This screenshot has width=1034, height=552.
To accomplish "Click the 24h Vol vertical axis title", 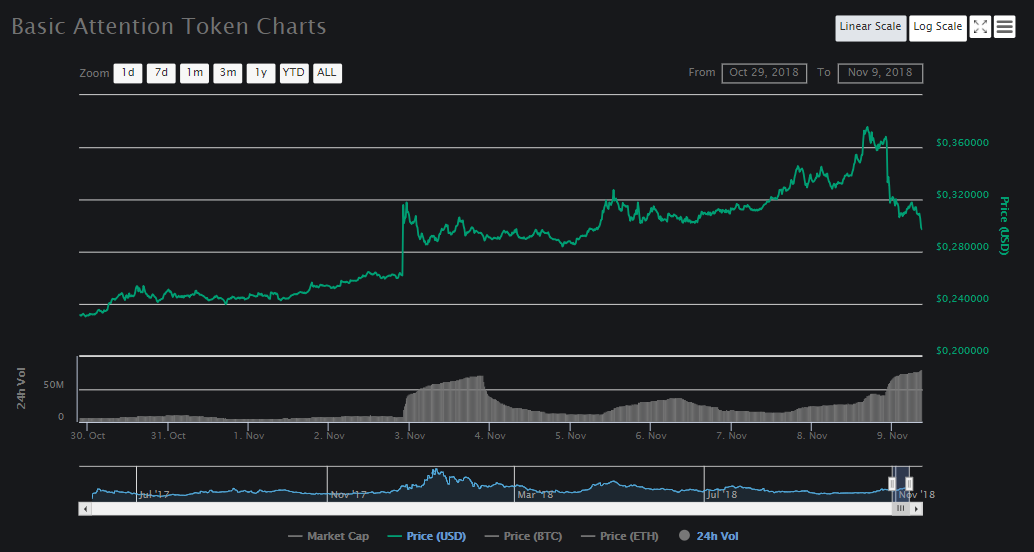I will point(21,388).
